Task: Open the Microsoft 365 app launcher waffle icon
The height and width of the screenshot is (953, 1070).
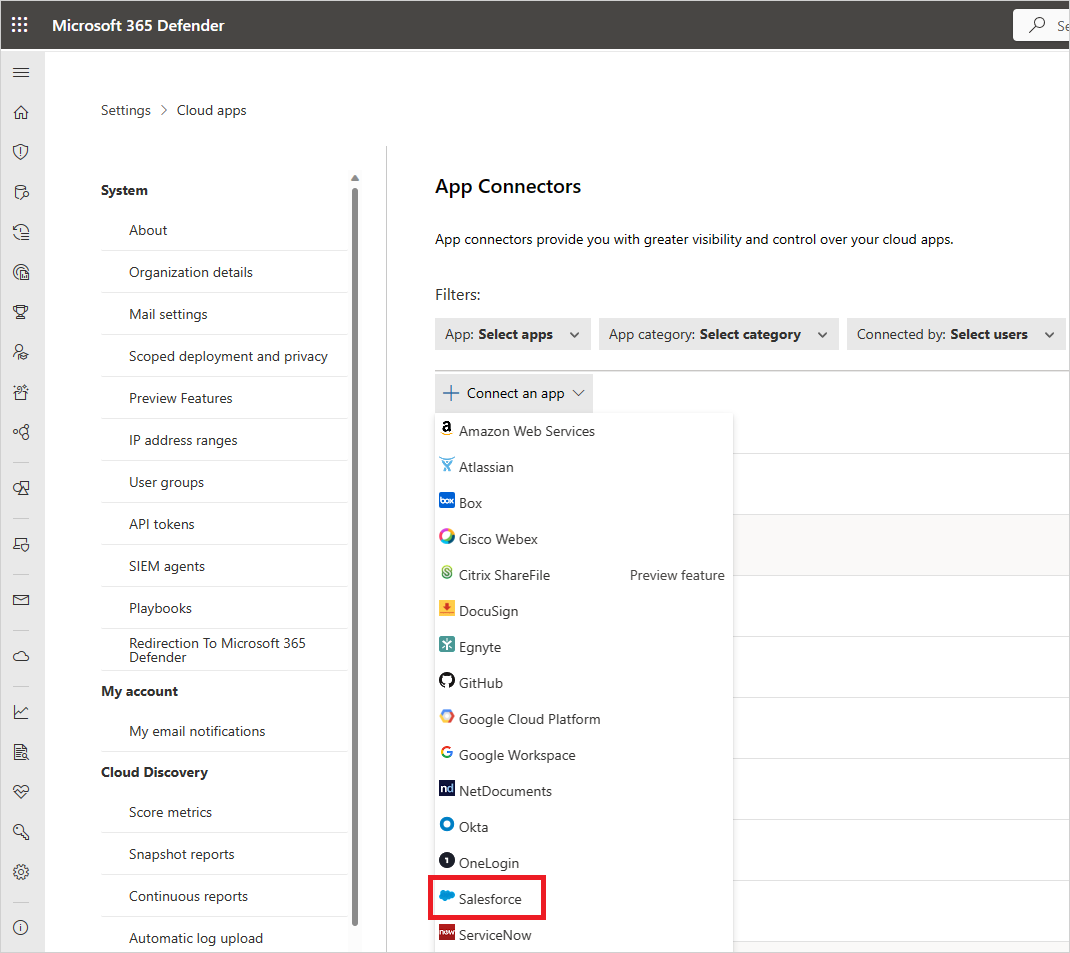Action: (19, 24)
